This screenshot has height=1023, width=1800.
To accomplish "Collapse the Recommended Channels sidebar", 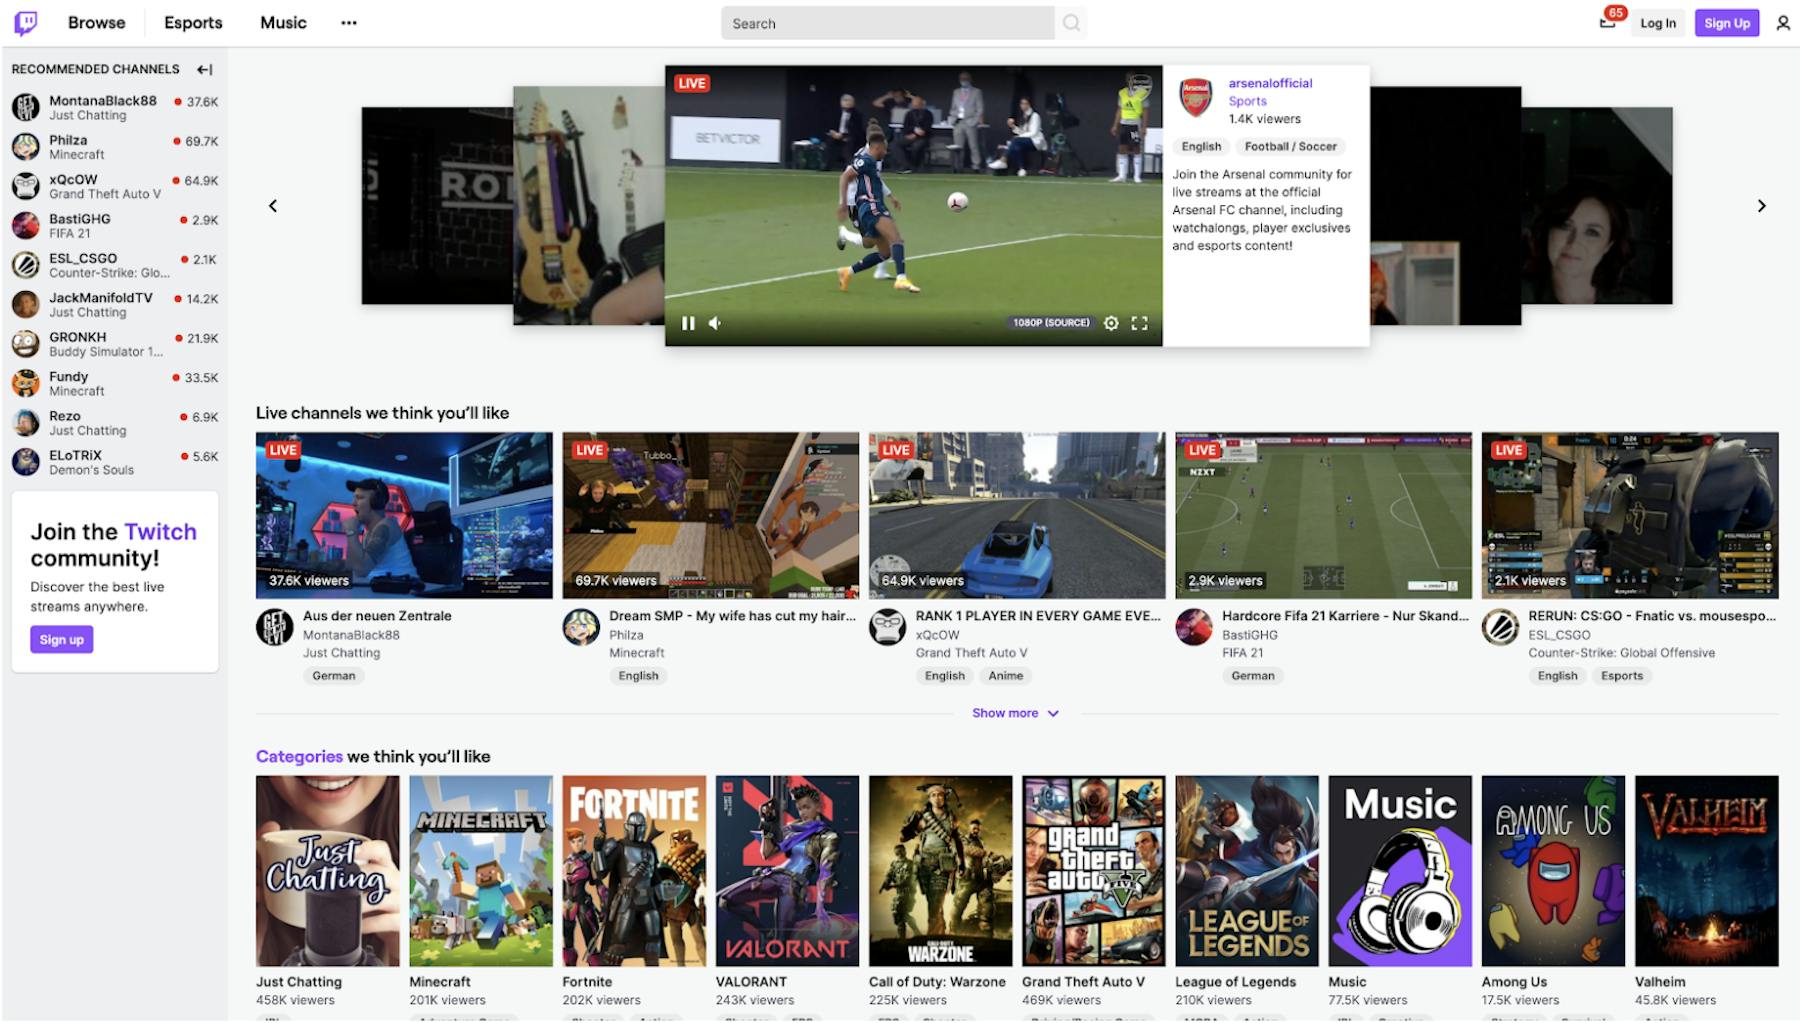I will coord(205,69).
